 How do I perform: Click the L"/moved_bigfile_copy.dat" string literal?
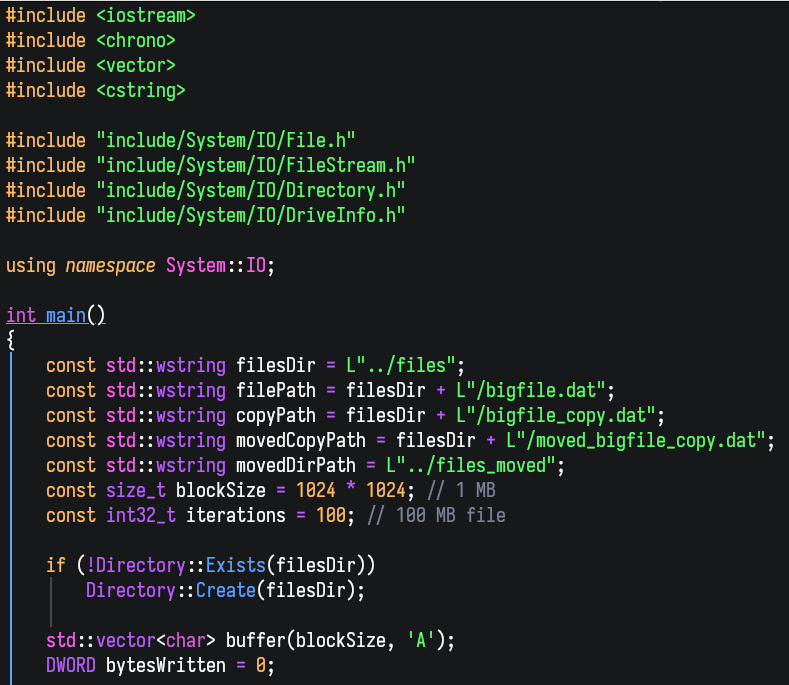pyautogui.click(x=636, y=440)
